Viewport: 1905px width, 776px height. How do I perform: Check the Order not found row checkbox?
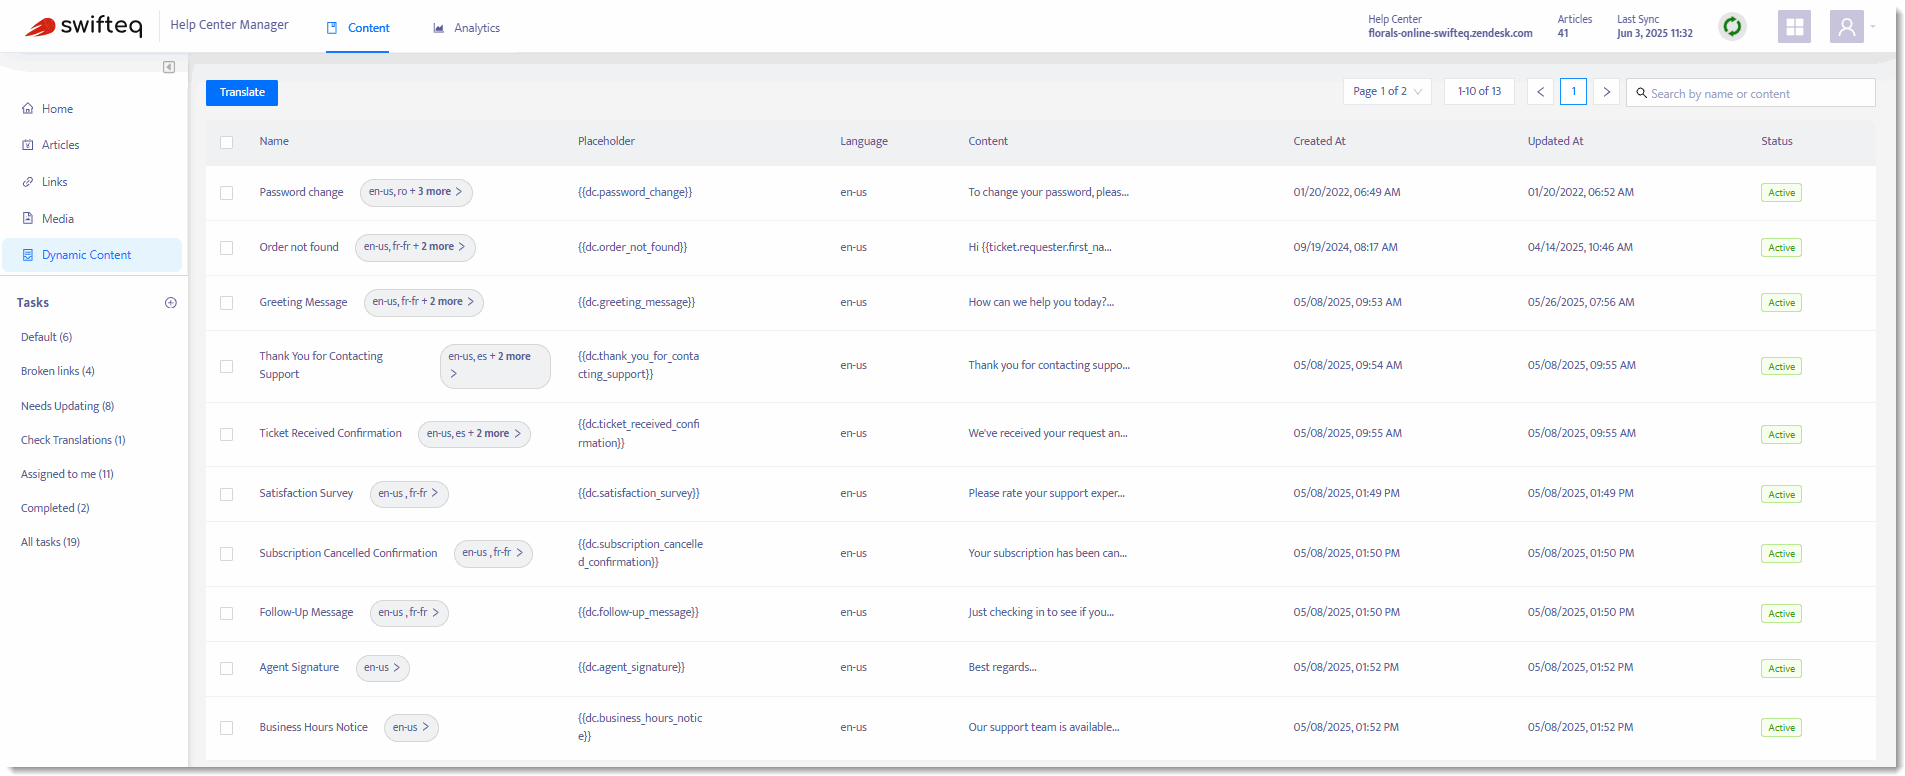227,248
